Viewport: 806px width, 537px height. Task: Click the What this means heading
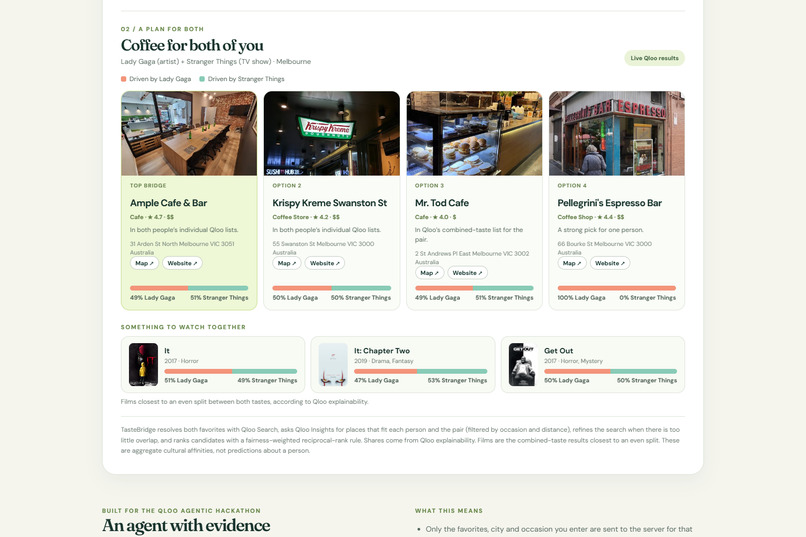(x=449, y=511)
